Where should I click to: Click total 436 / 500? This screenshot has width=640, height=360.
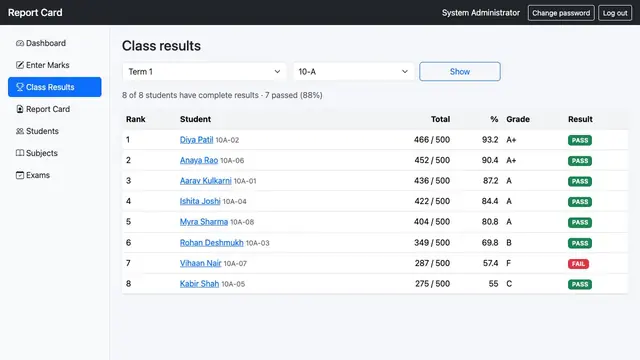tap(432, 180)
